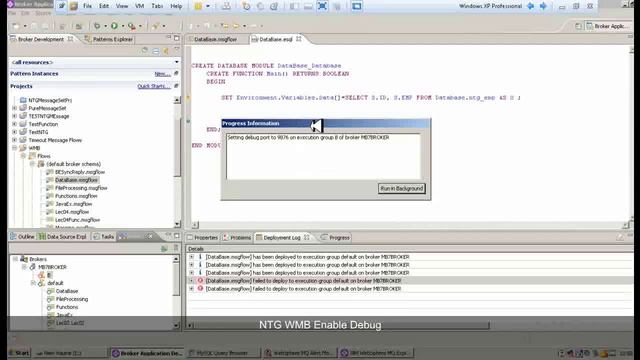Open the Debug dropdown arrow in toolbar

105,26
